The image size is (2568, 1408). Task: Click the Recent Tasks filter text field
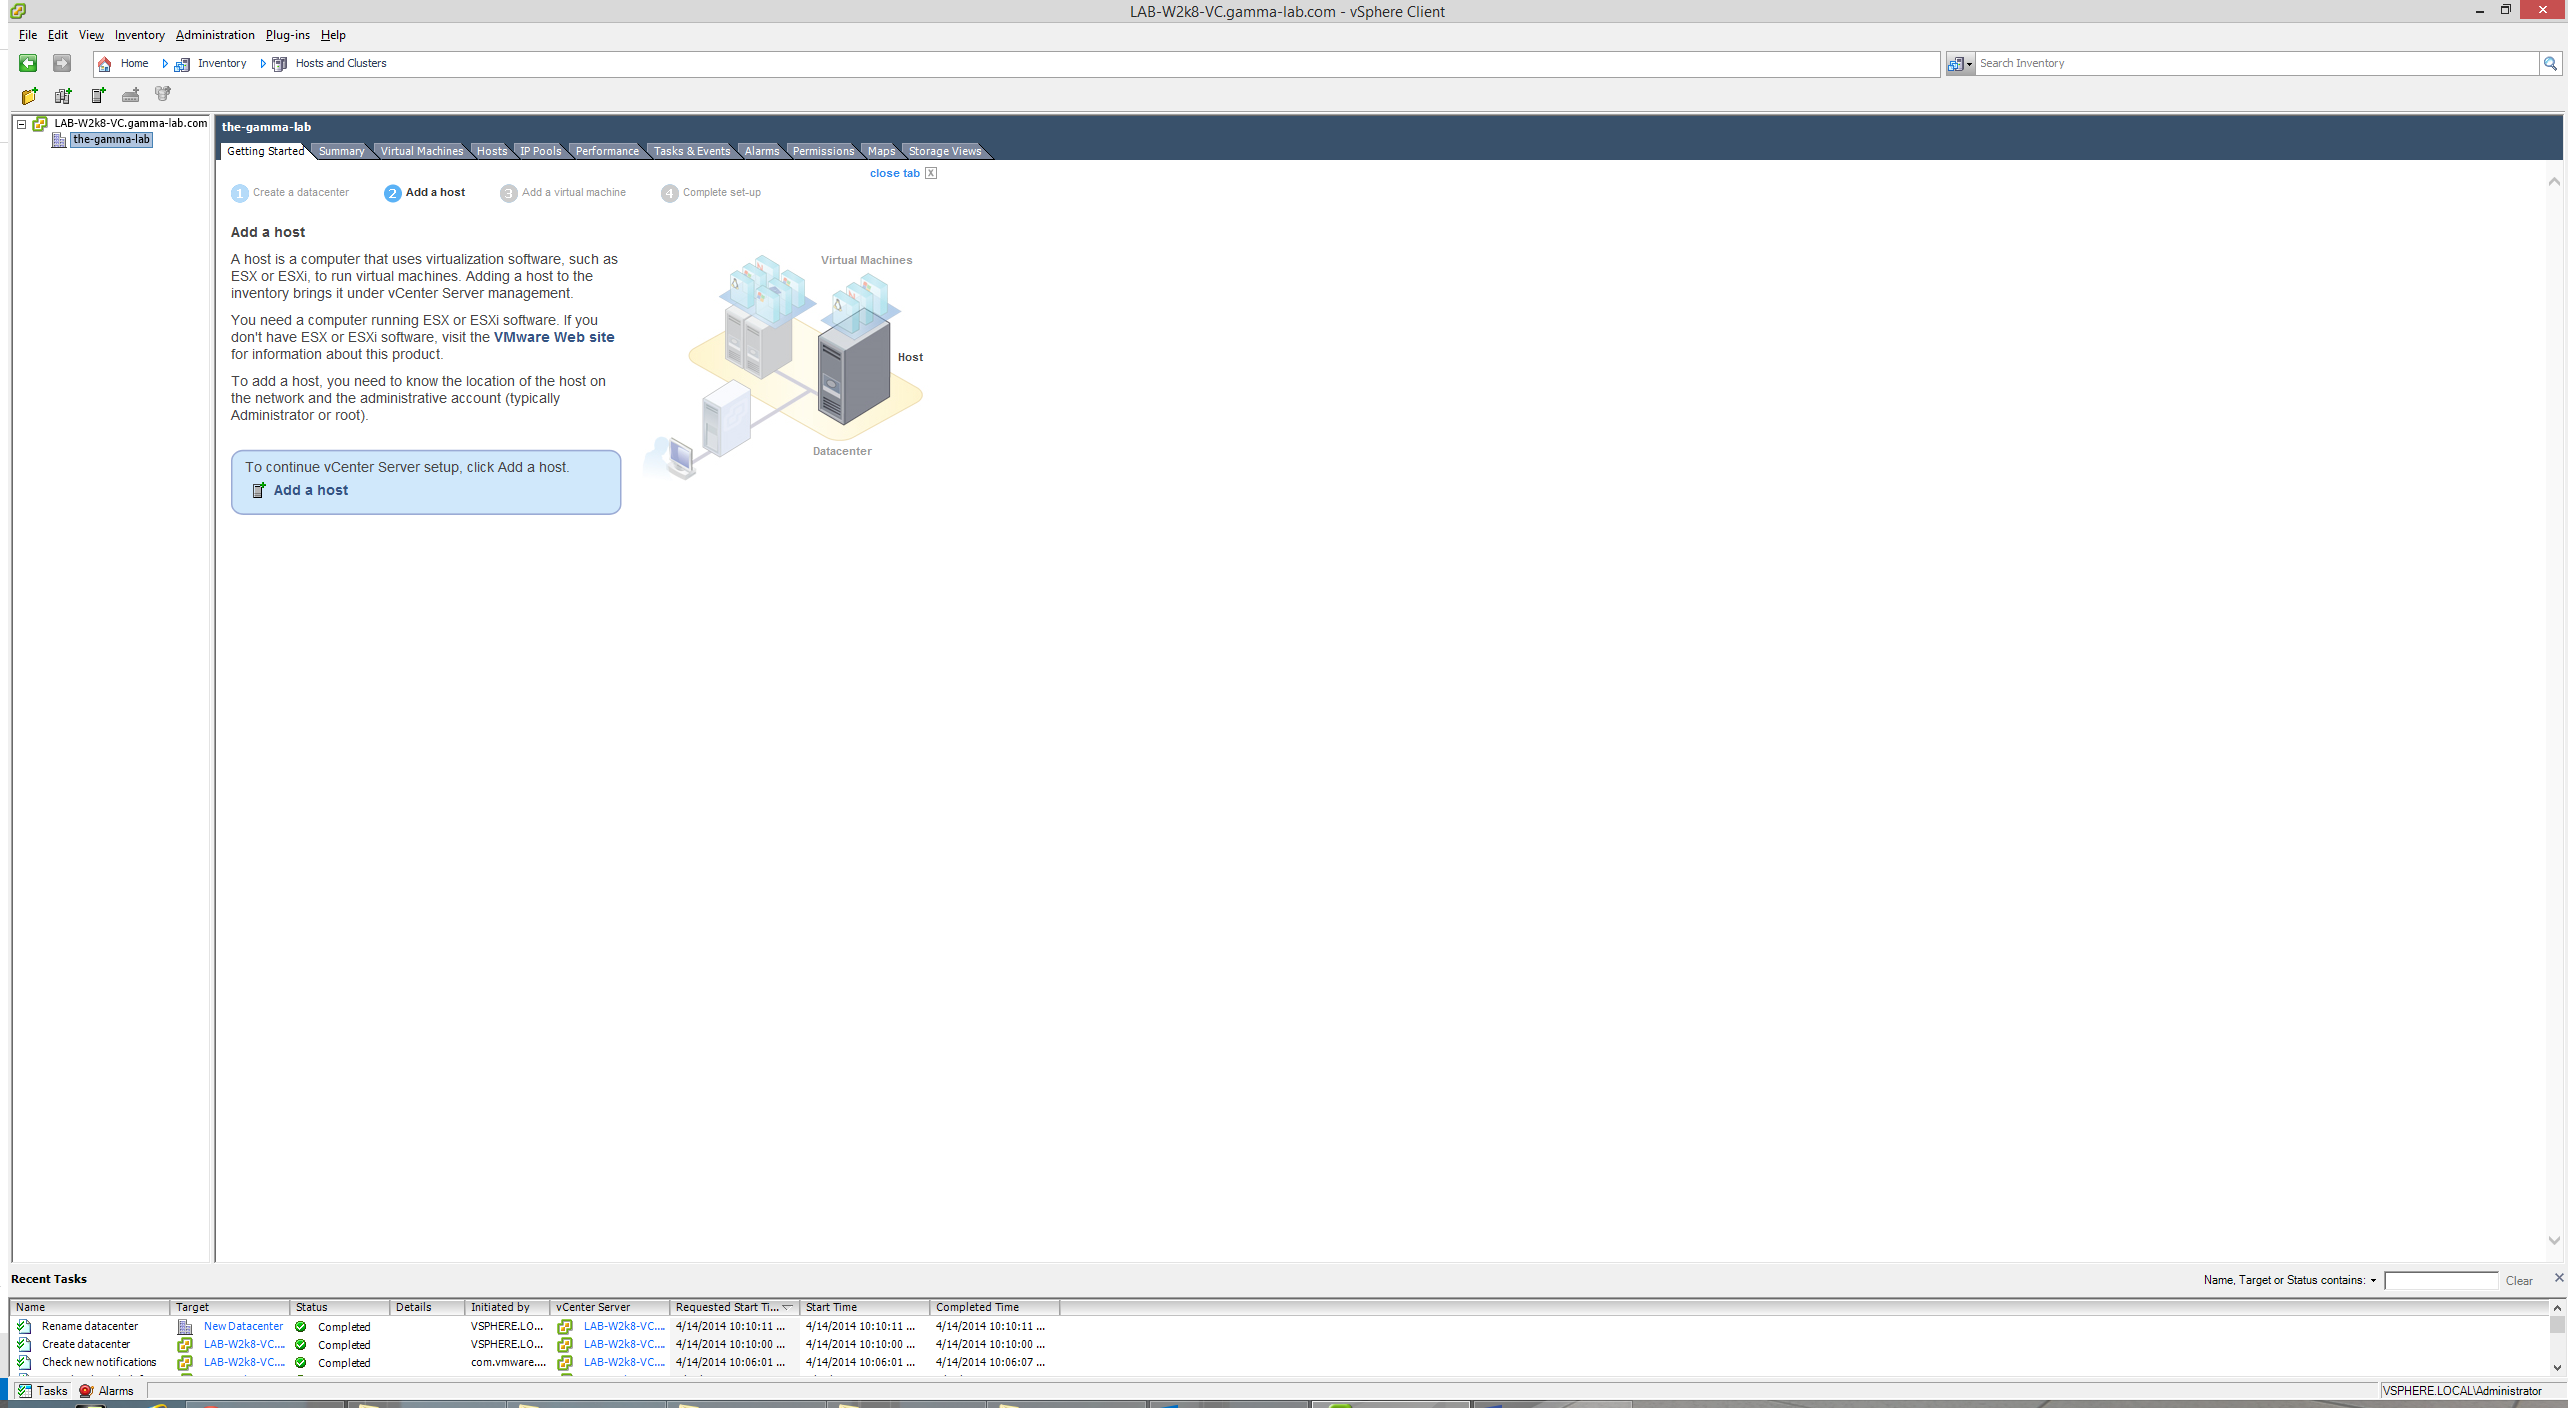[2441, 1281]
